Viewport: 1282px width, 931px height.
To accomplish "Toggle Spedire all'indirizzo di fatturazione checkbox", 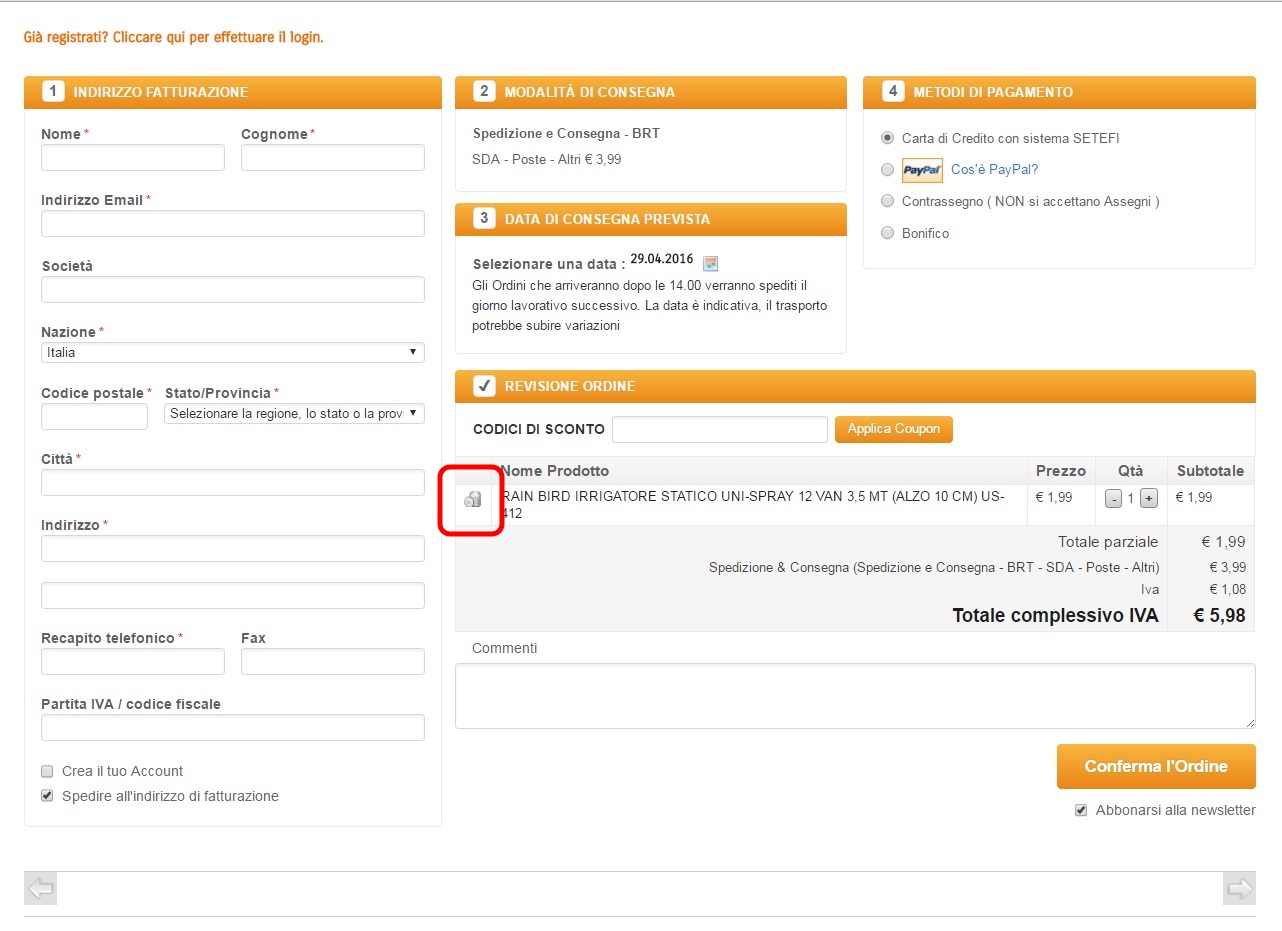I will [x=47, y=796].
